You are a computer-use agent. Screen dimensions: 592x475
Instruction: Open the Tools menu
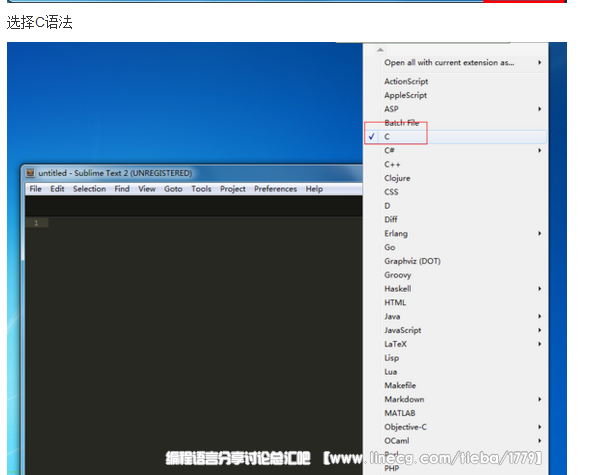201,189
